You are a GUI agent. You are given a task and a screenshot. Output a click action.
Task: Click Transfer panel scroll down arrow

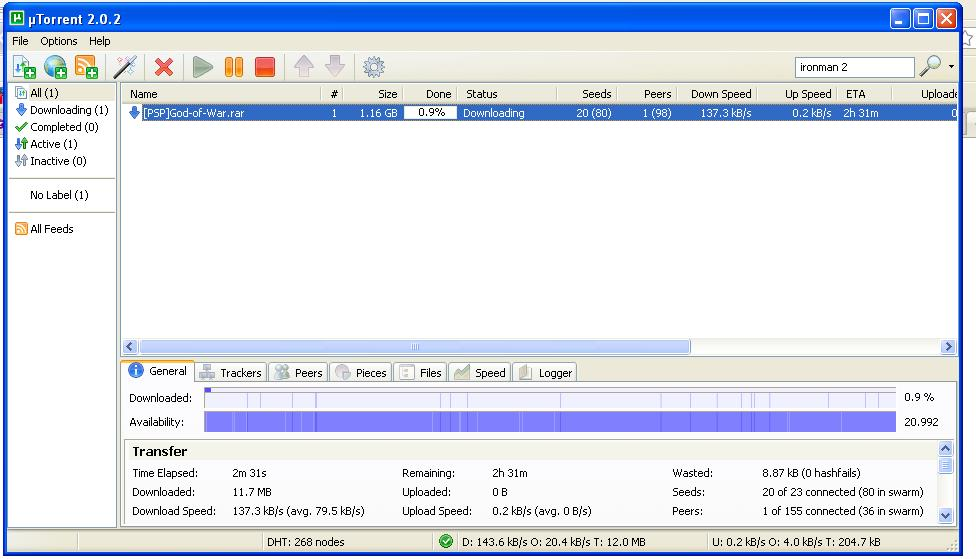[946, 515]
